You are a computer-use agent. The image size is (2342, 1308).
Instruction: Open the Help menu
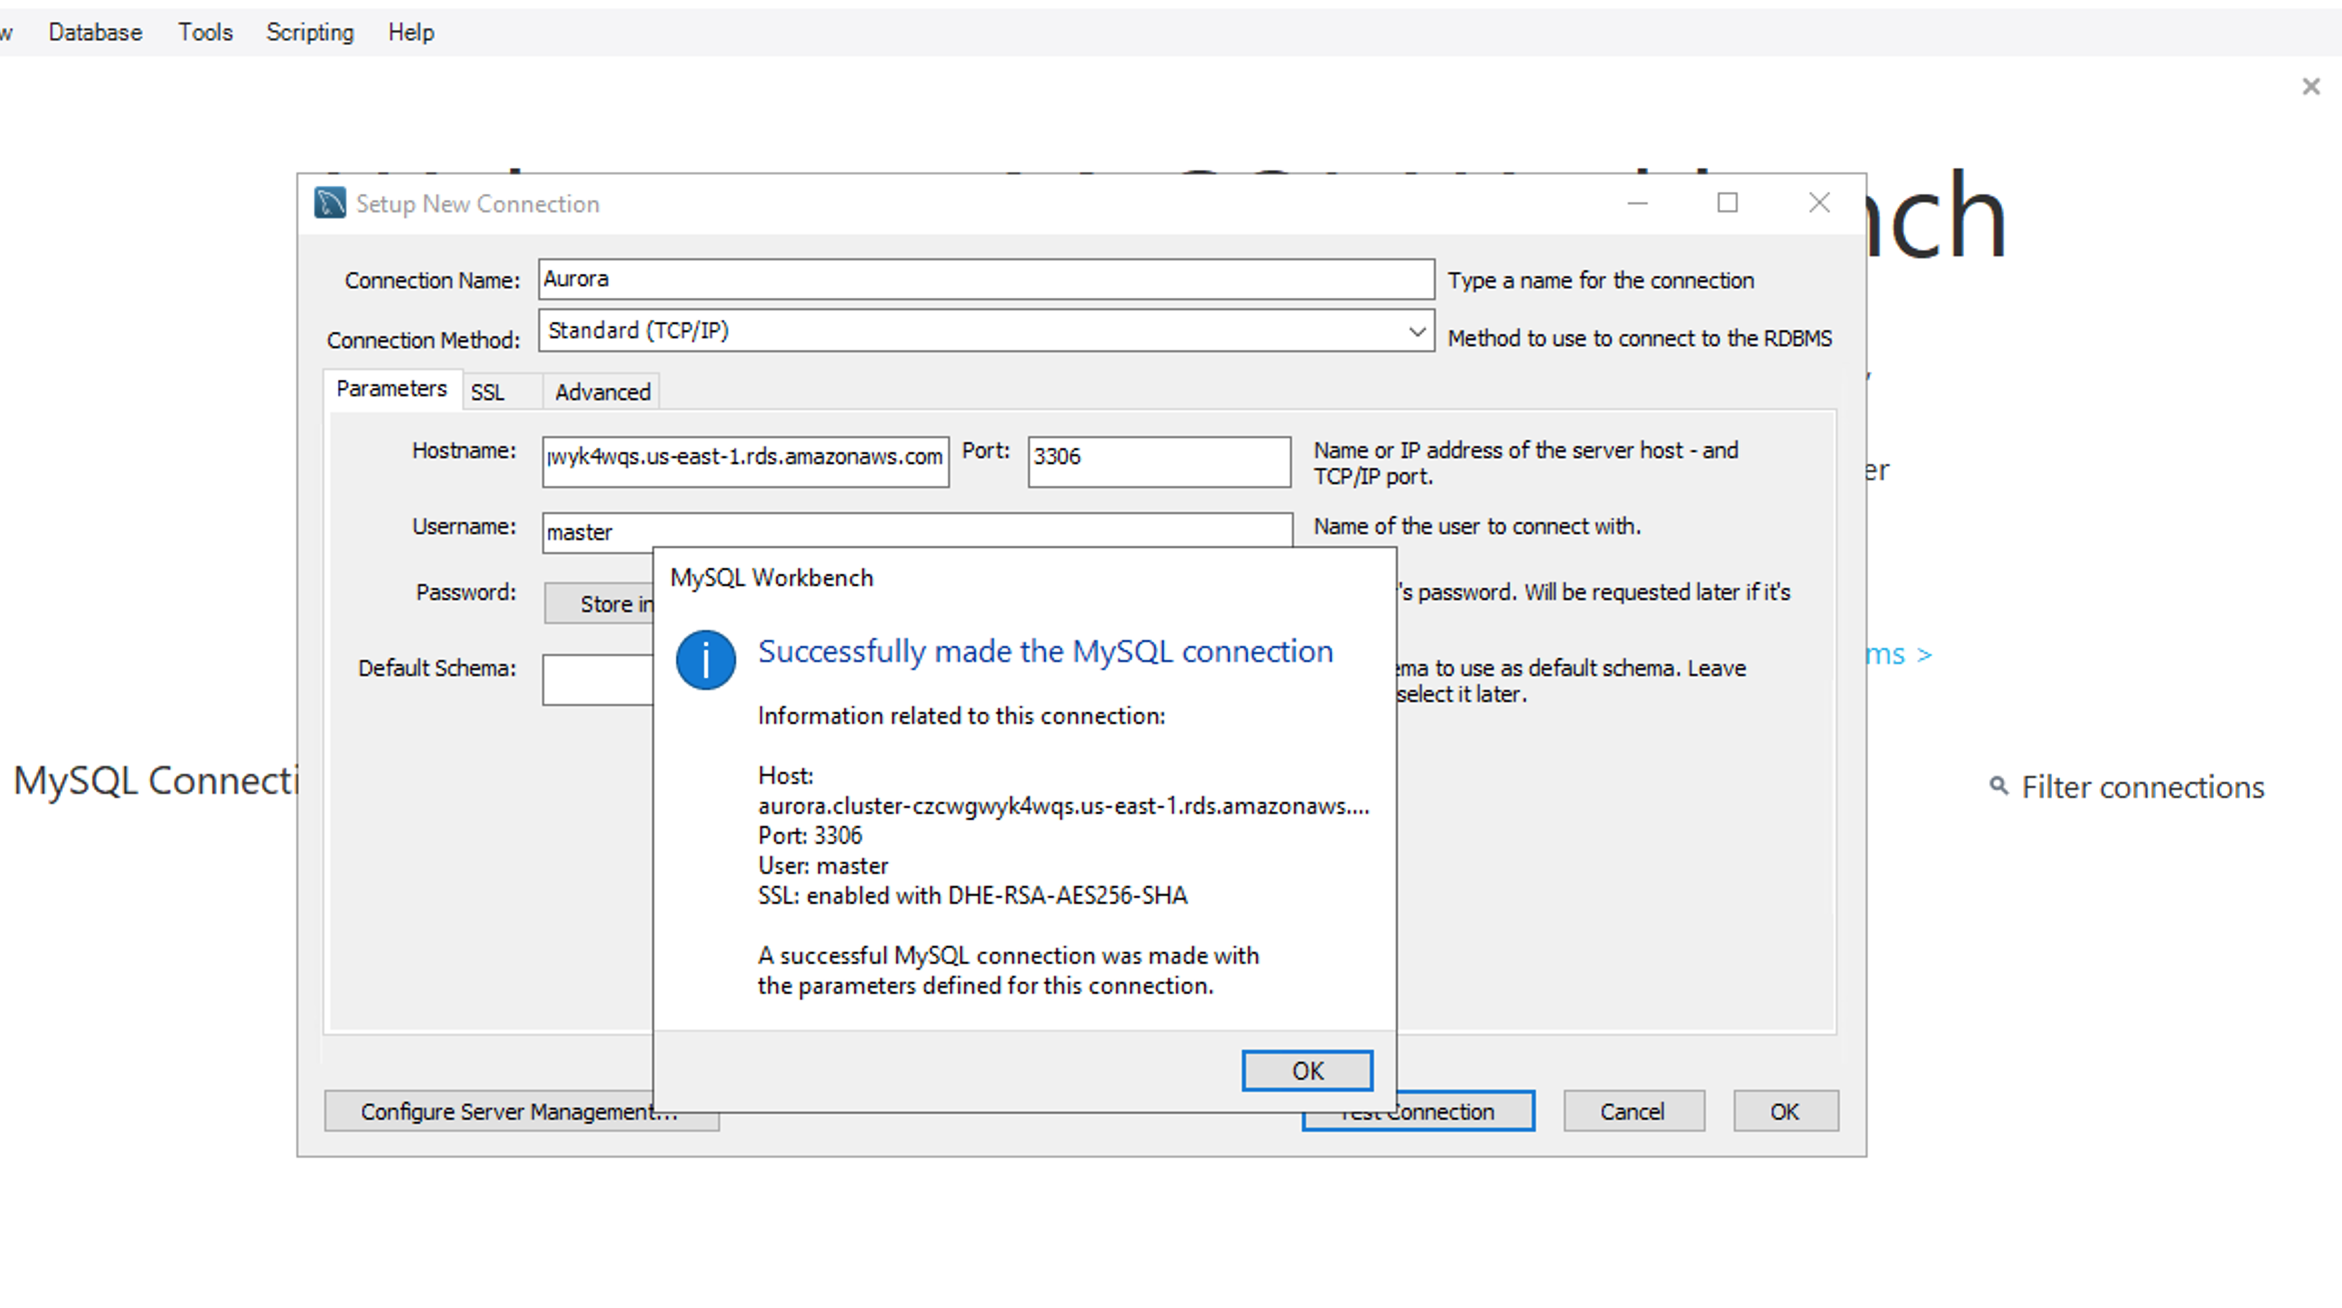click(x=411, y=32)
